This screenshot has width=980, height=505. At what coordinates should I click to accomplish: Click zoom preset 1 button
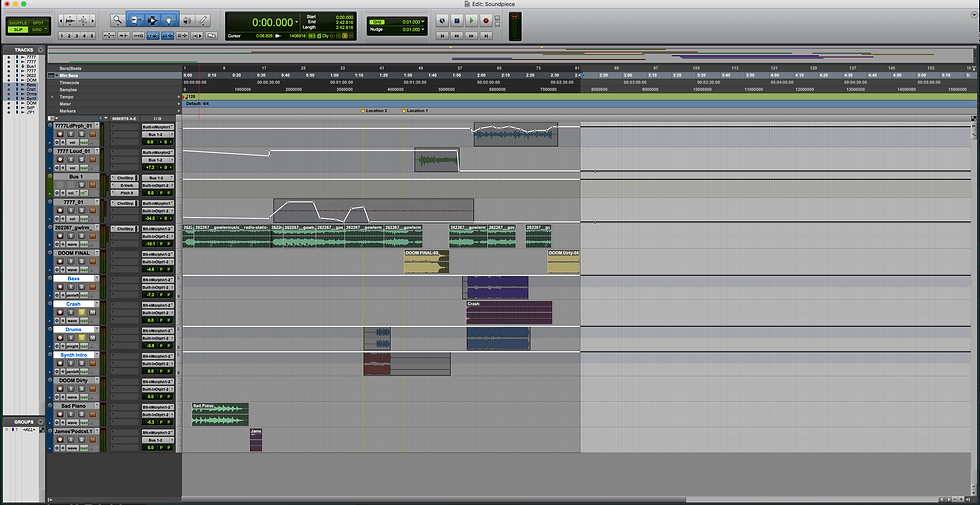pos(62,36)
